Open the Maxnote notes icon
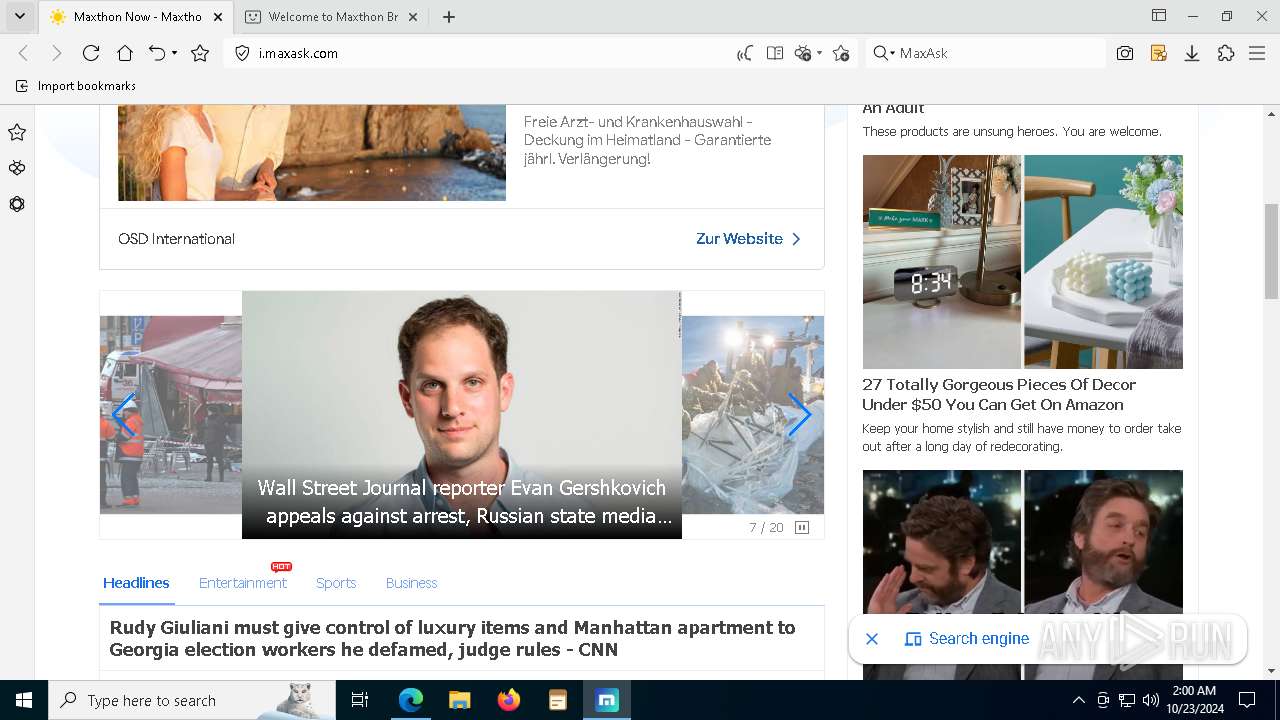Viewport: 1280px width, 720px height. point(1159,53)
